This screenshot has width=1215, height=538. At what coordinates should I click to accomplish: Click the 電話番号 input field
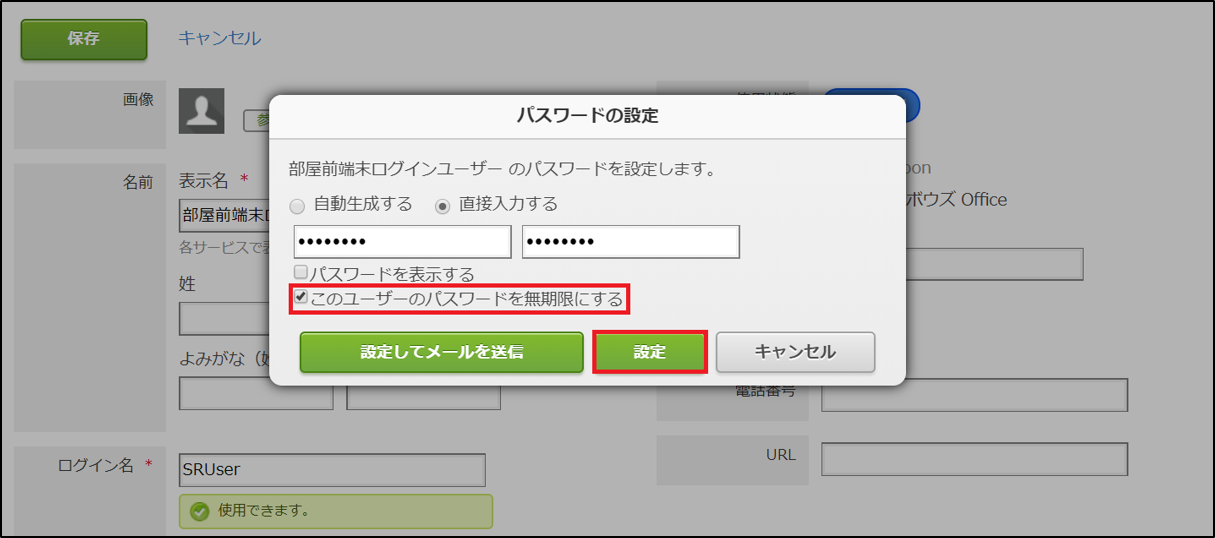973,395
